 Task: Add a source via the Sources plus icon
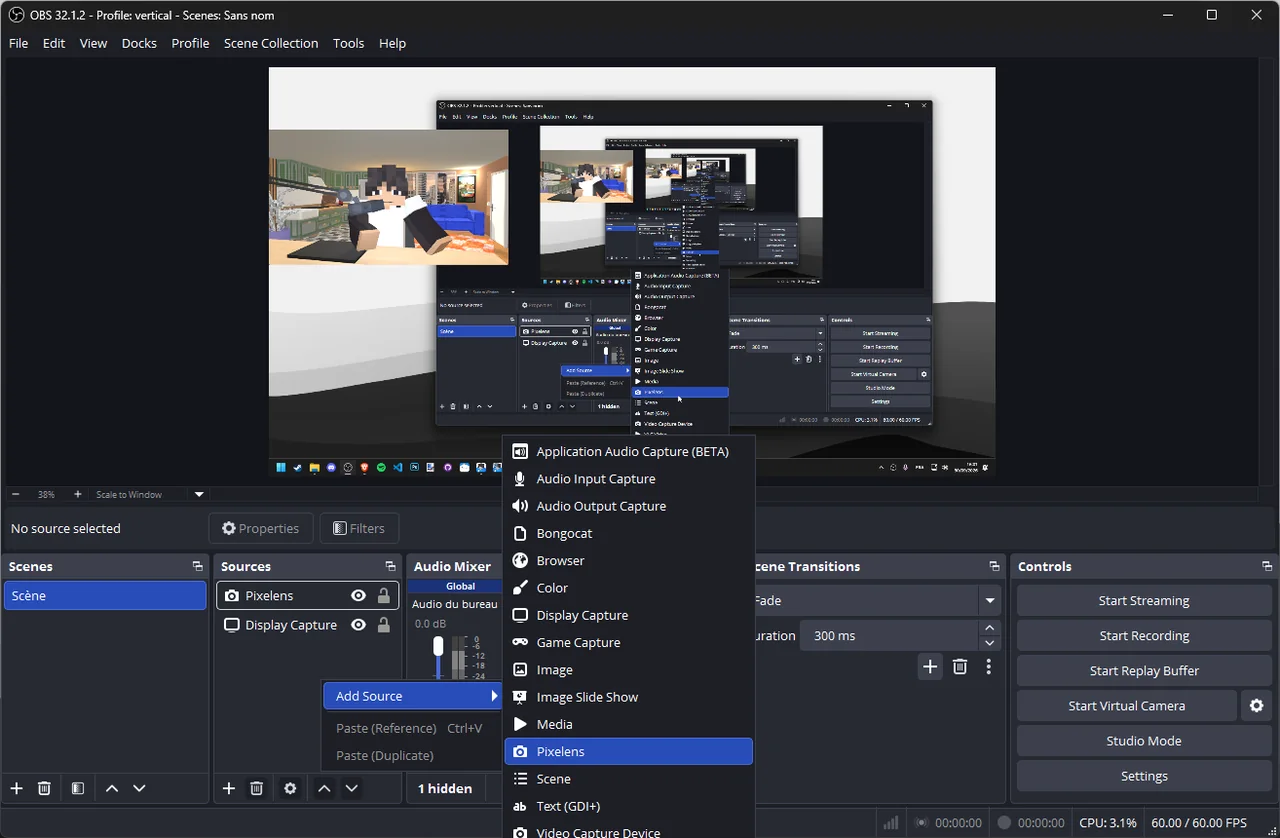[x=229, y=788]
